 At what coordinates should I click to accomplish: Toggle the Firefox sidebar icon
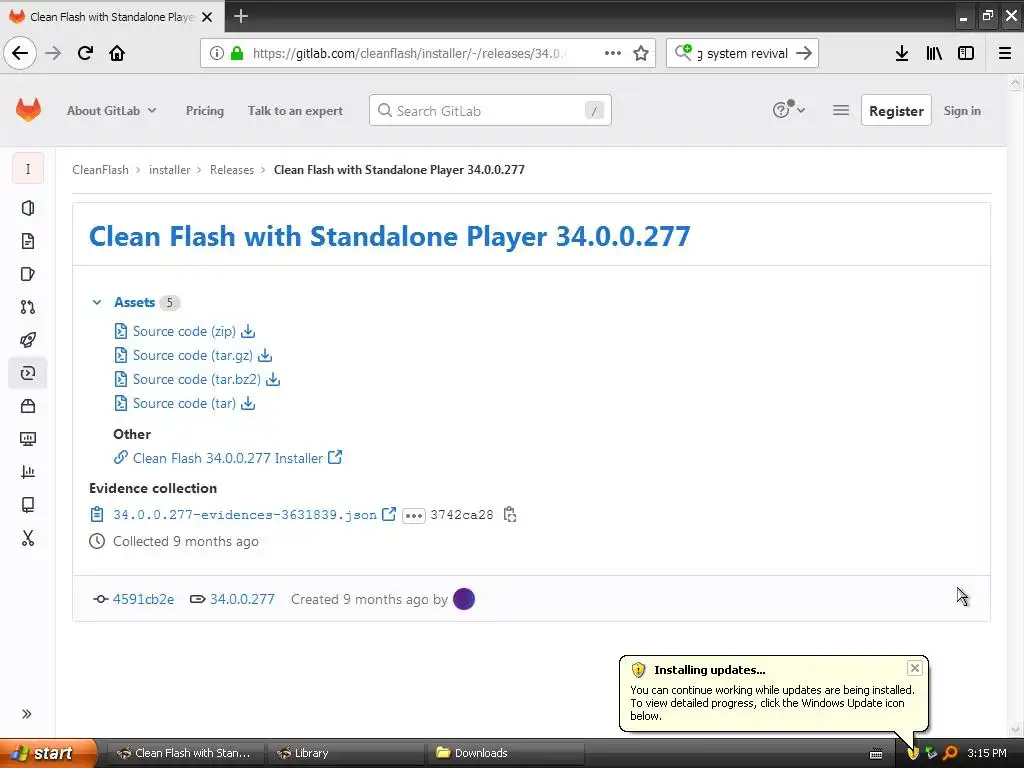(966, 54)
